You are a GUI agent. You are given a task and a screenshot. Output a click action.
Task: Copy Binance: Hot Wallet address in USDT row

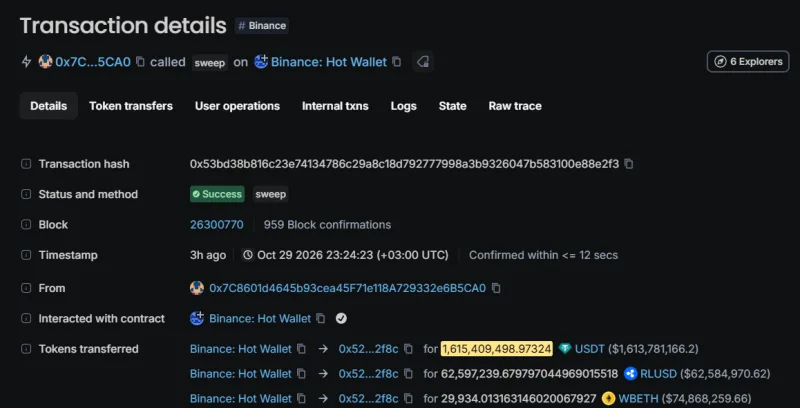pyautogui.click(x=302, y=349)
